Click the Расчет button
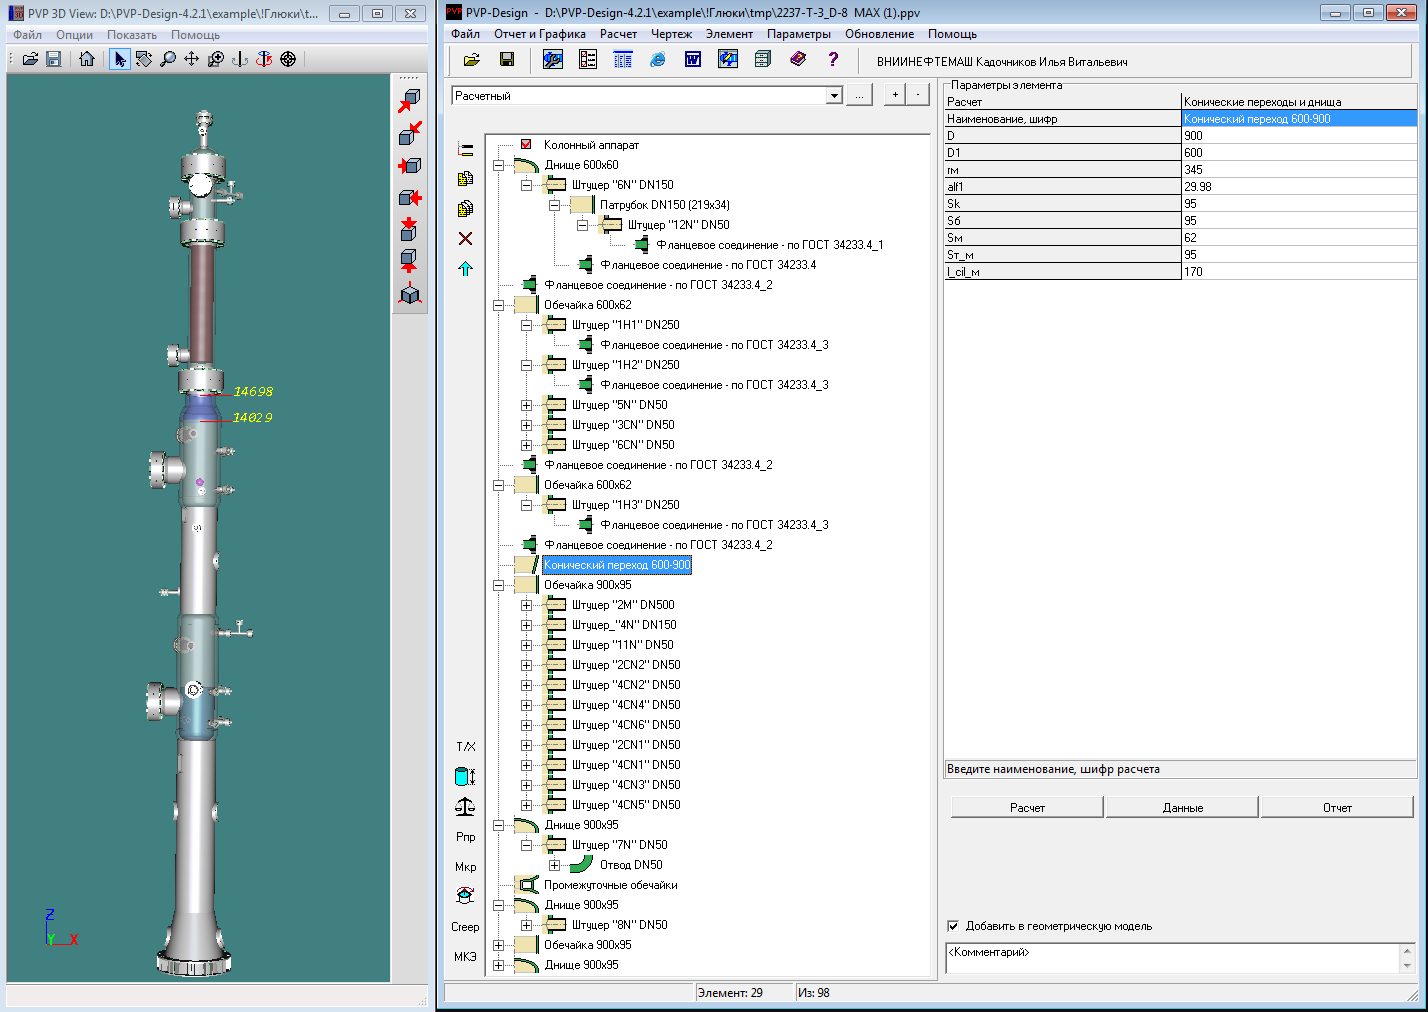The width and height of the screenshot is (1428, 1012). [1027, 807]
